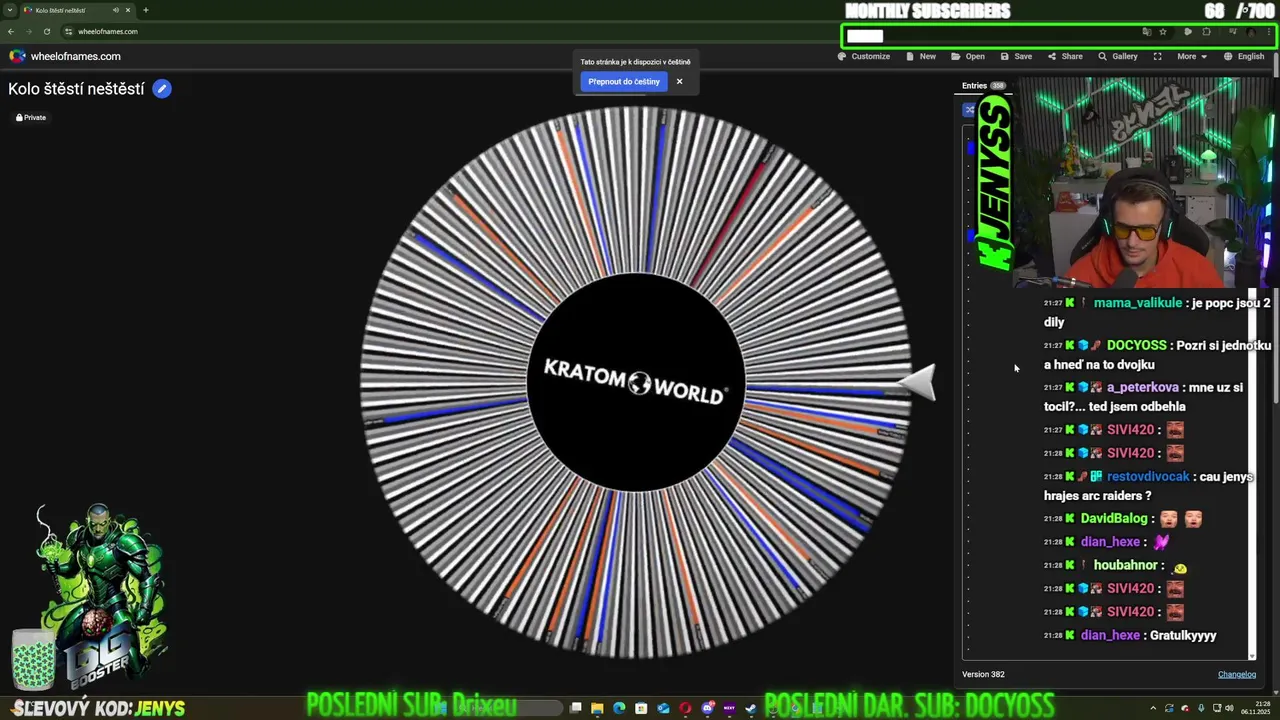
Task: Enter fullscreen mode via the fullscreen icon
Action: [x=1157, y=56]
